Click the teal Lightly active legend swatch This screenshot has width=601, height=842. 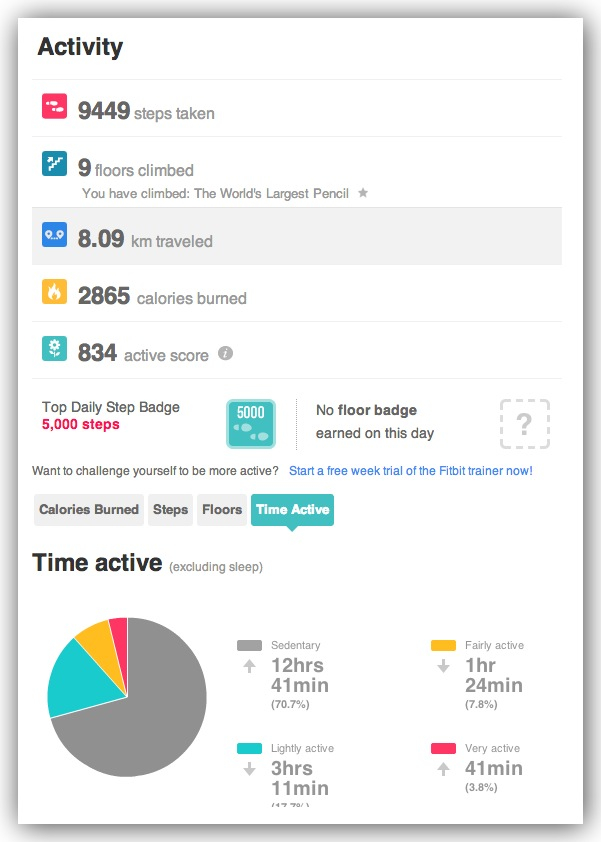pyautogui.click(x=249, y=748)
